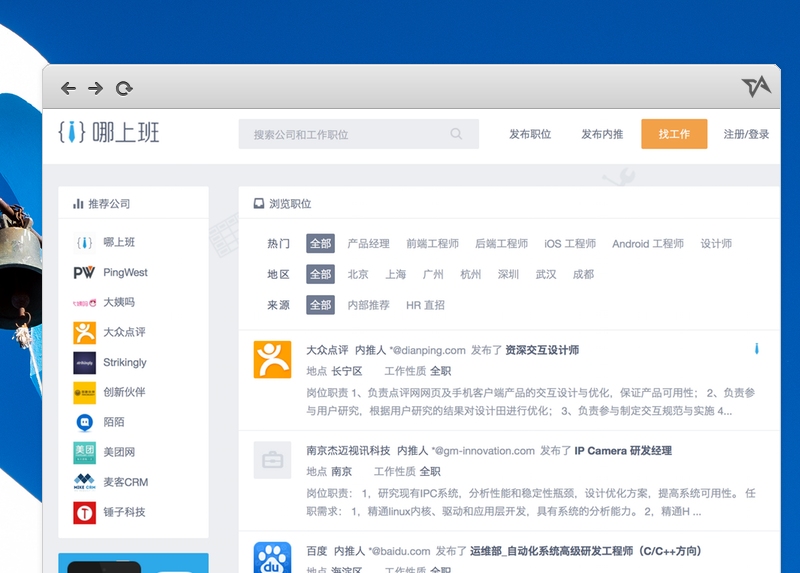800x573 pixels.
Task: Filter jobs by Android 工程师
Action: click(648, 244)
